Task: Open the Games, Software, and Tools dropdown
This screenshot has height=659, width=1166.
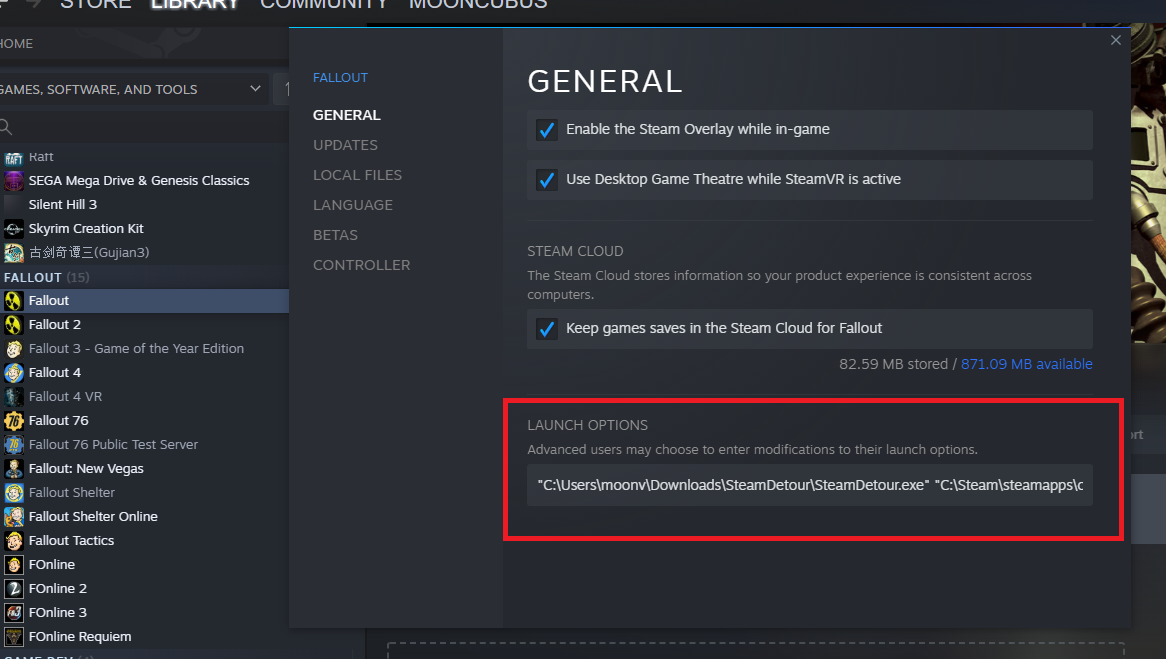Action: coord(130,89)
